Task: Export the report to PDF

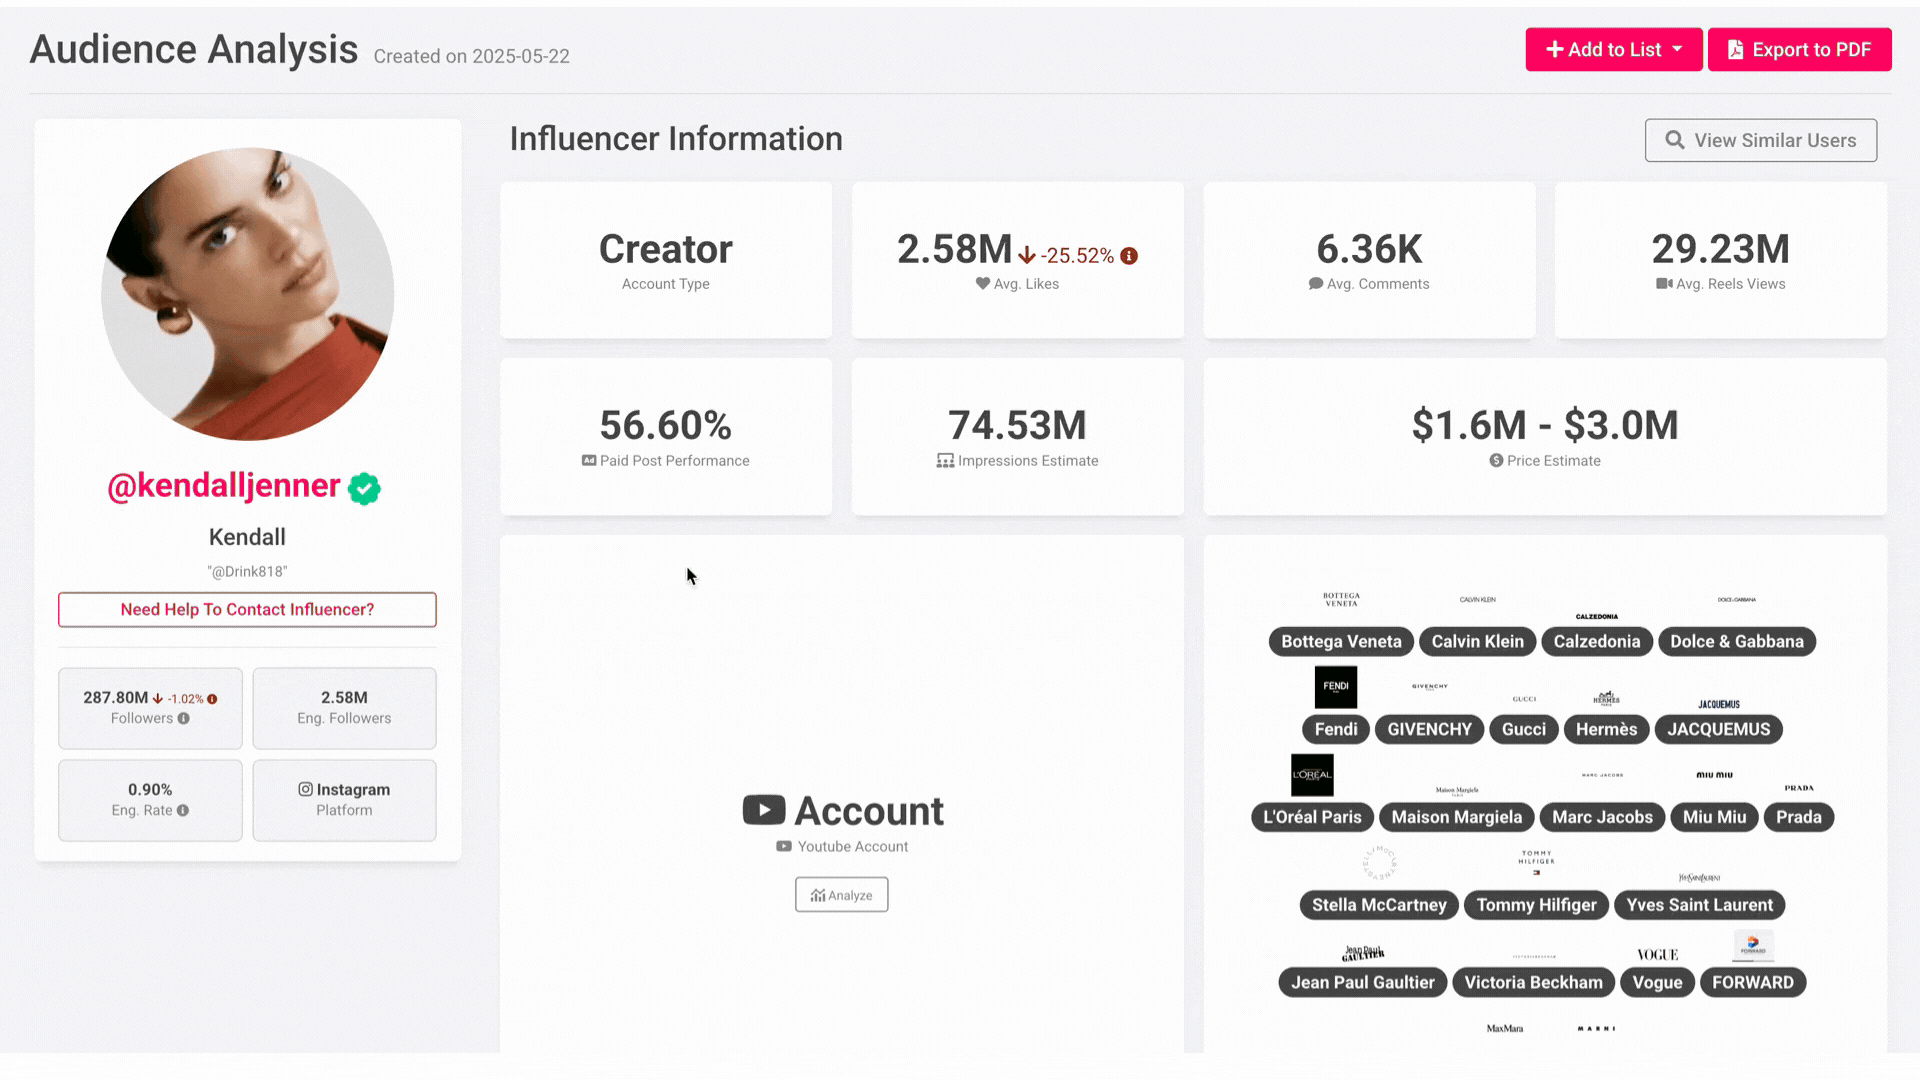Action: click(1799, 50)
